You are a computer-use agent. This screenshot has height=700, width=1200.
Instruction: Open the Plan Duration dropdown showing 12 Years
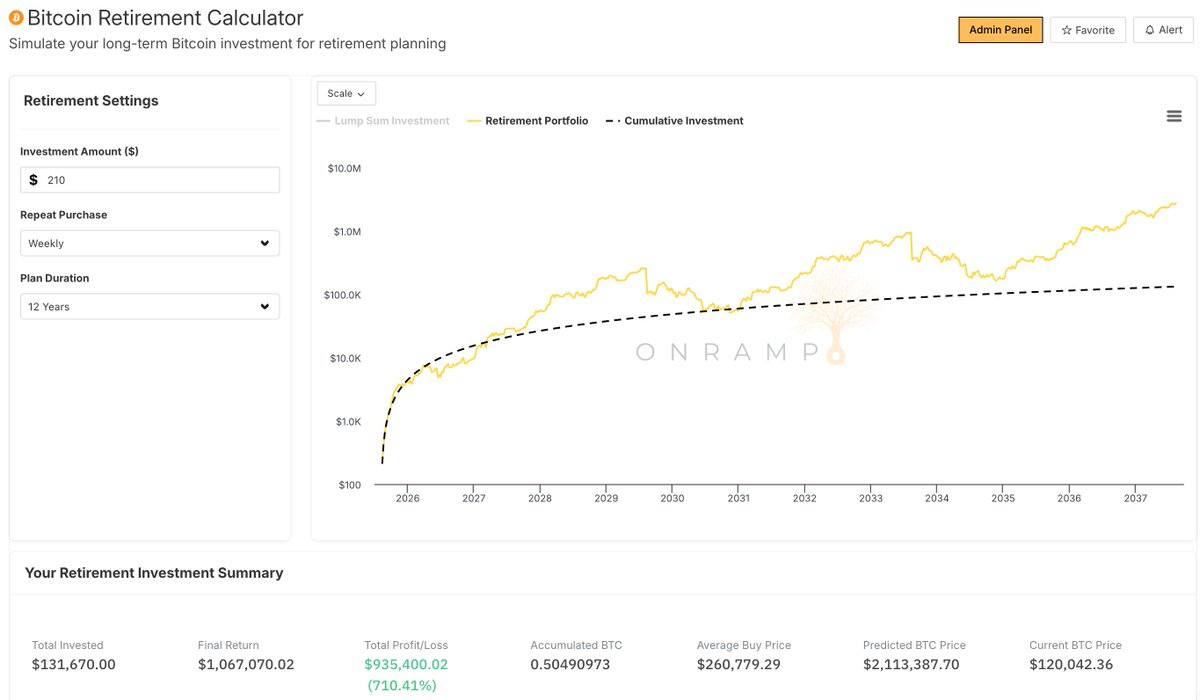pyautogui.click(x=149, y=306)
